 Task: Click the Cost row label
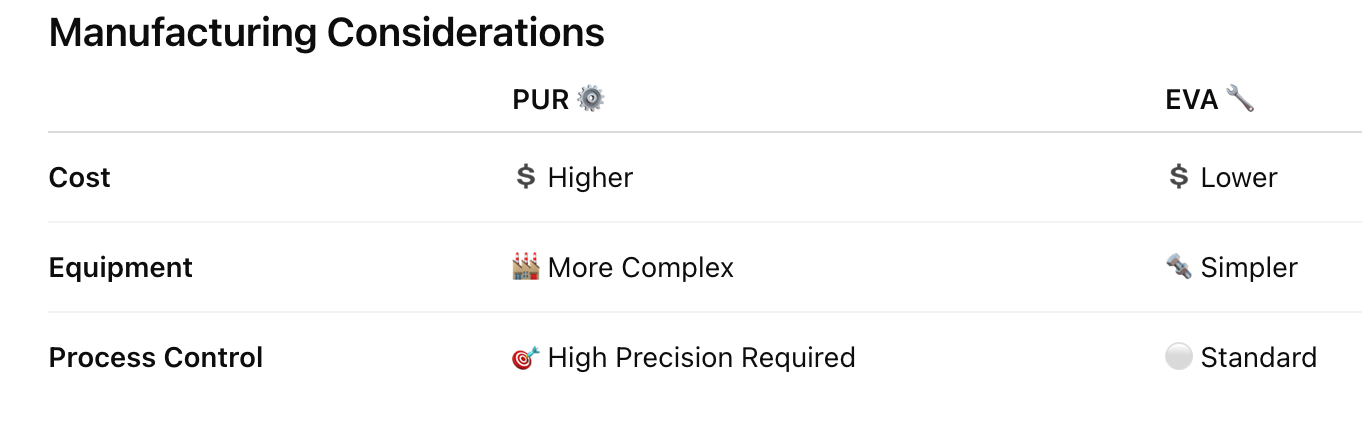click(80, 178)
